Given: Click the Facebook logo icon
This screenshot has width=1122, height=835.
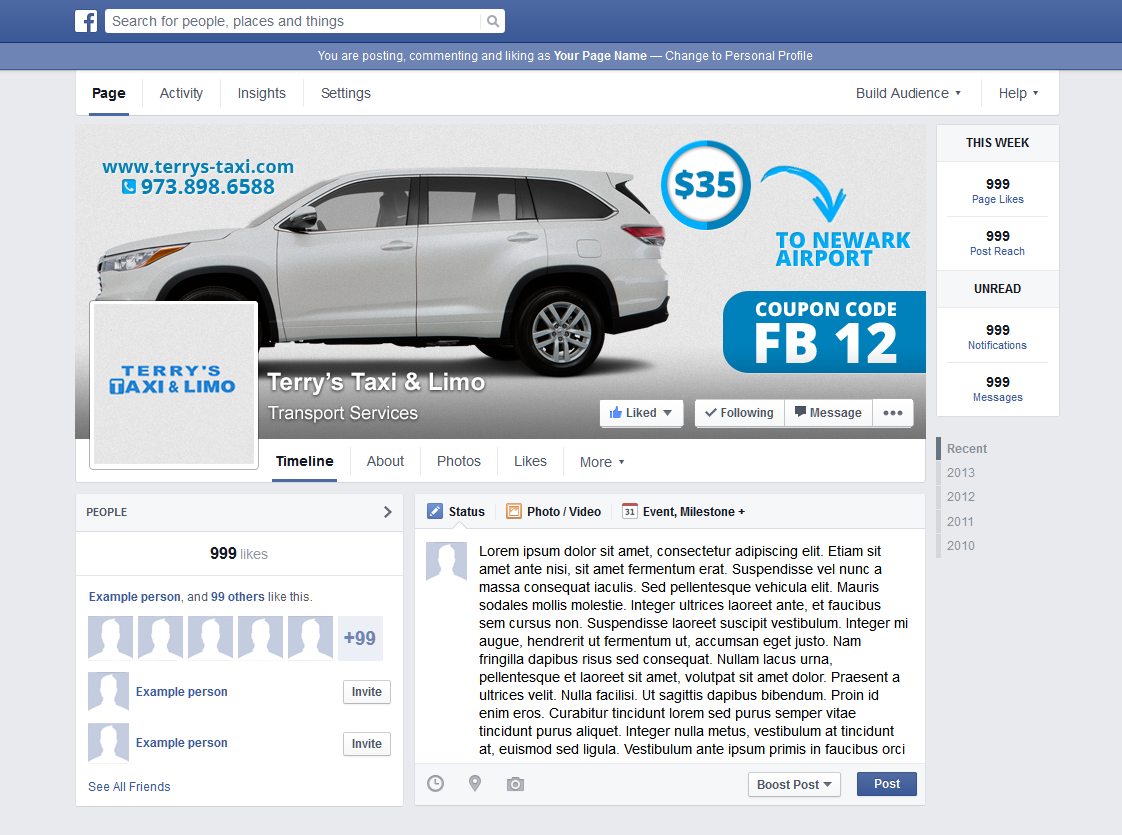Looking at the screenshot, I should [x=86, y=21].
